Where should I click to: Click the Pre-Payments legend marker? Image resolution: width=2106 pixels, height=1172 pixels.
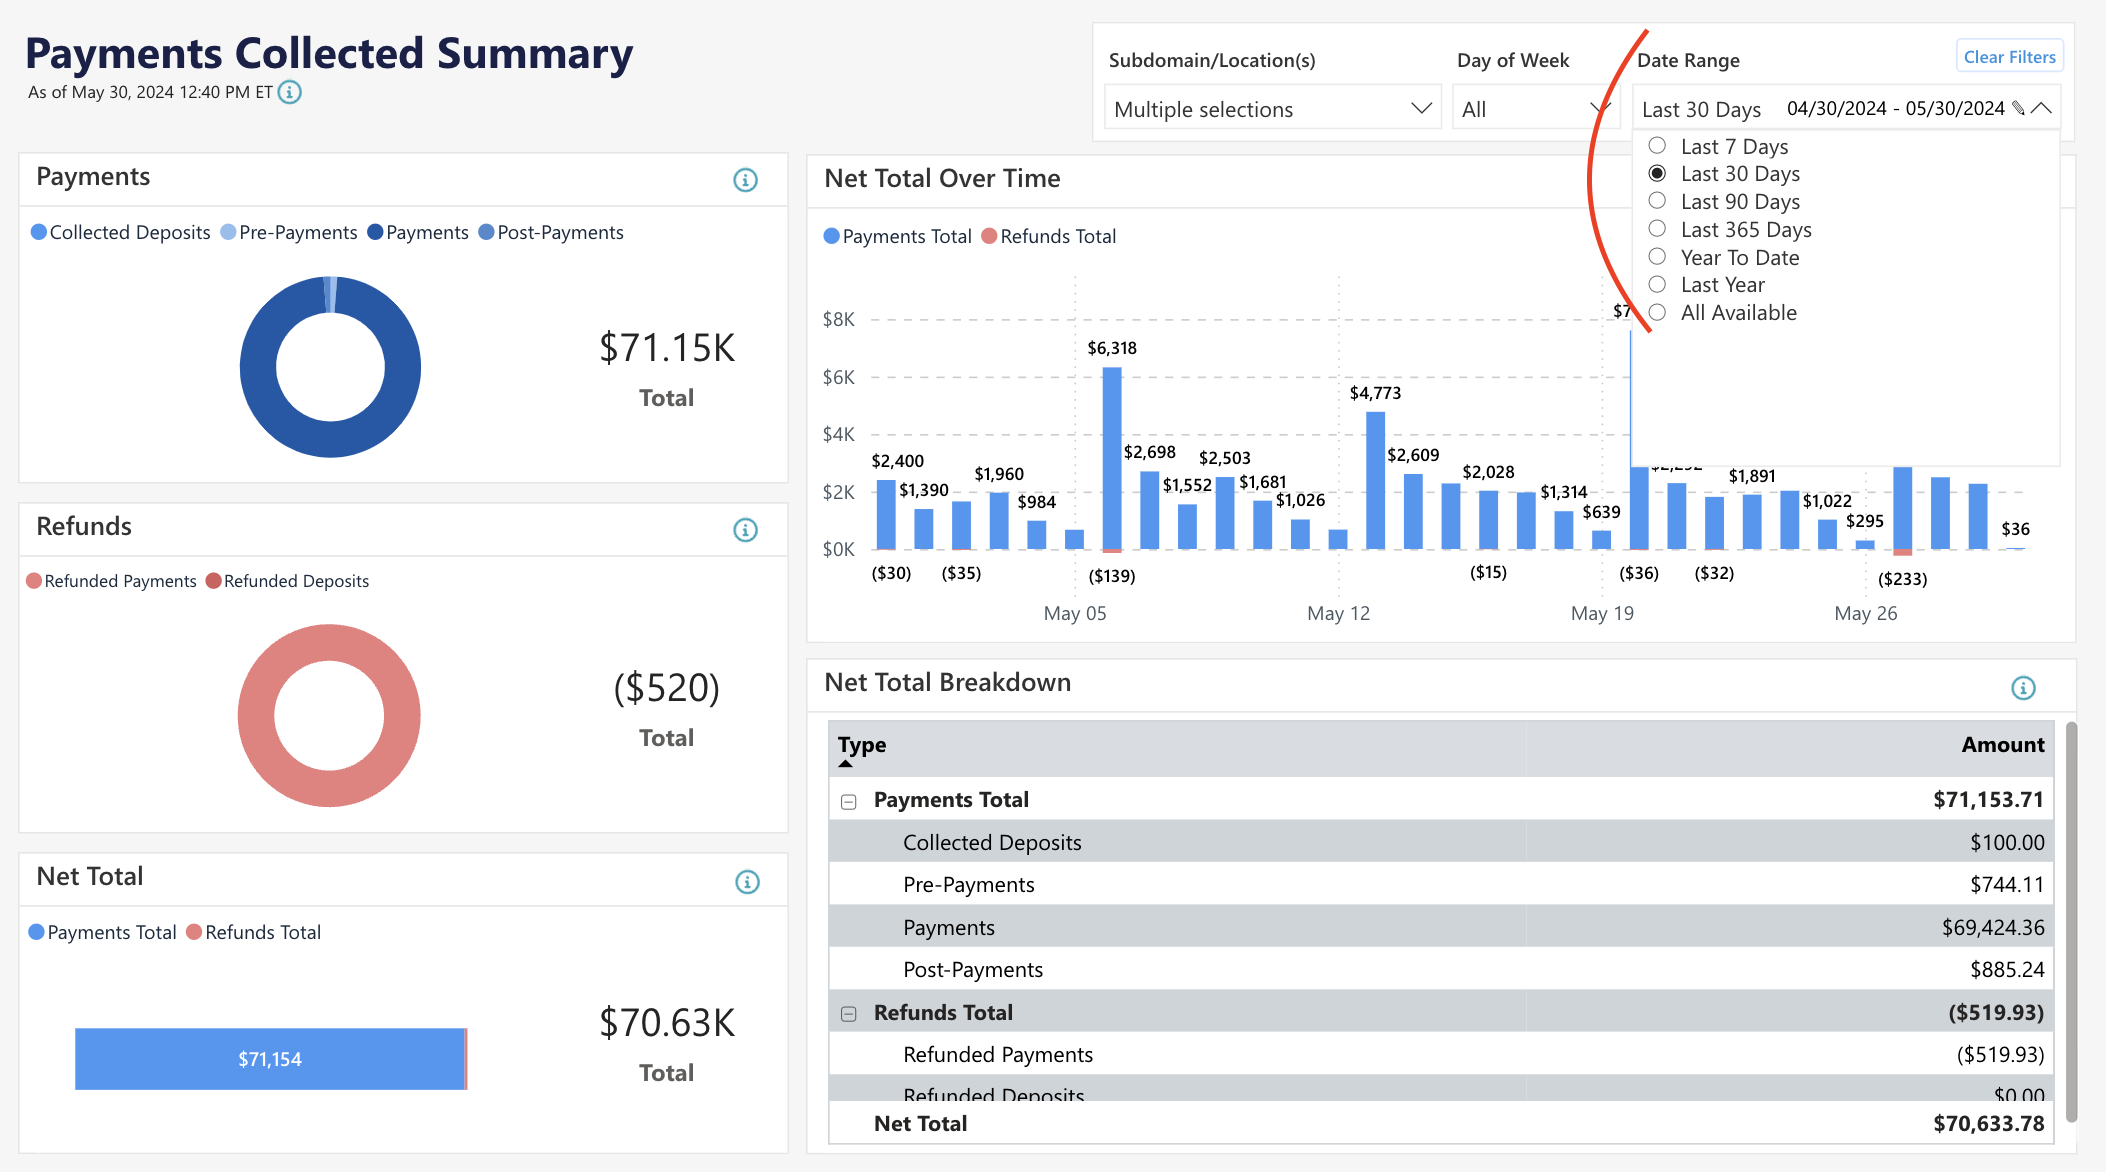click(x=226, y=232)
